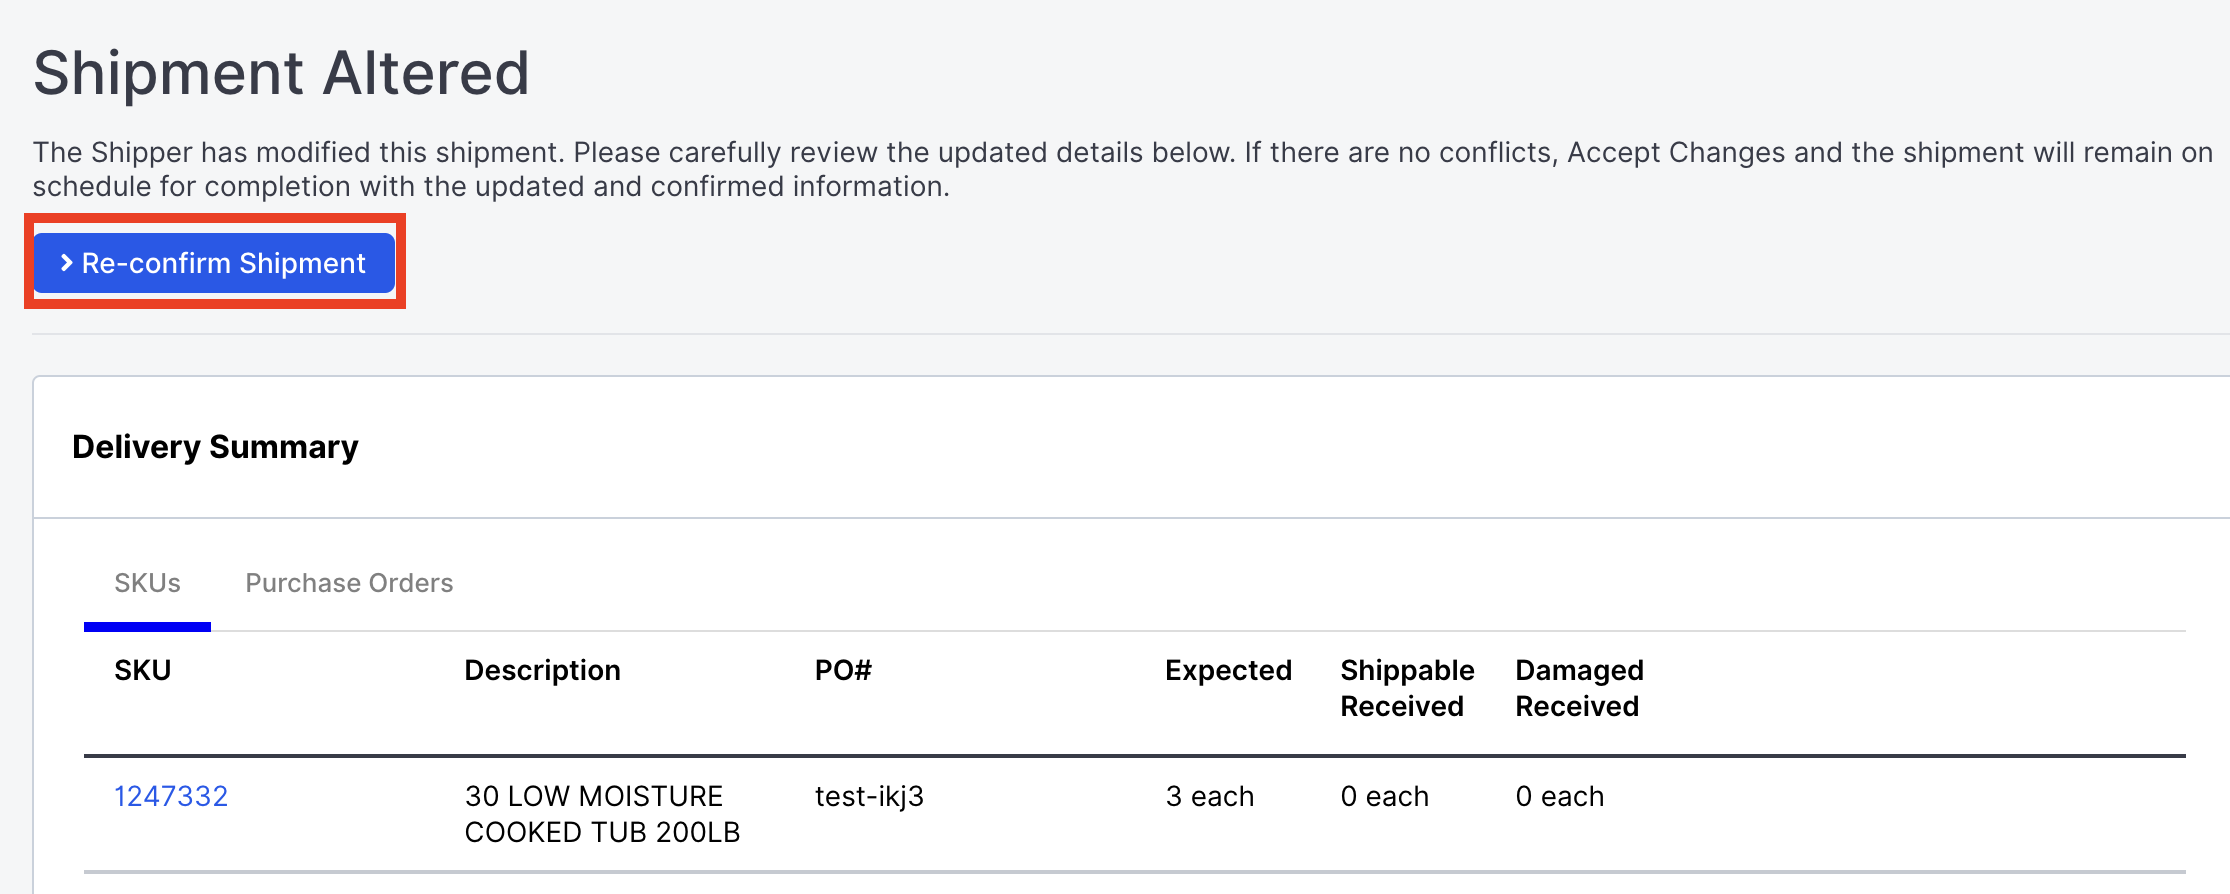This screenshot has width=2230, height=894.
Task: Click the Expected quantity 3 each
Action: coord(1208,796)
